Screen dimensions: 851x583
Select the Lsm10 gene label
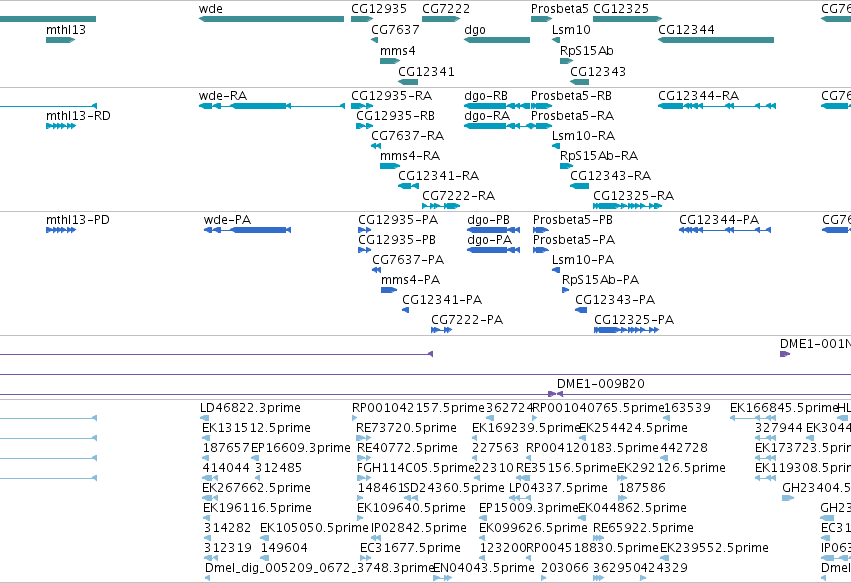tap(571, 30)
